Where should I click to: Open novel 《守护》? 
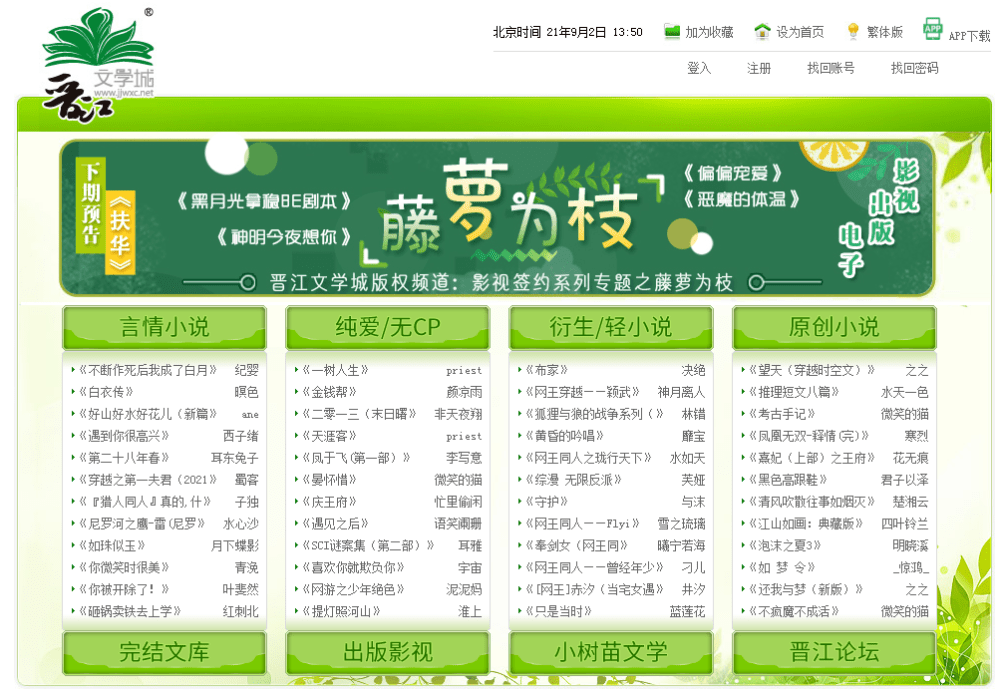pyautogui.click(x=547, y=501)
